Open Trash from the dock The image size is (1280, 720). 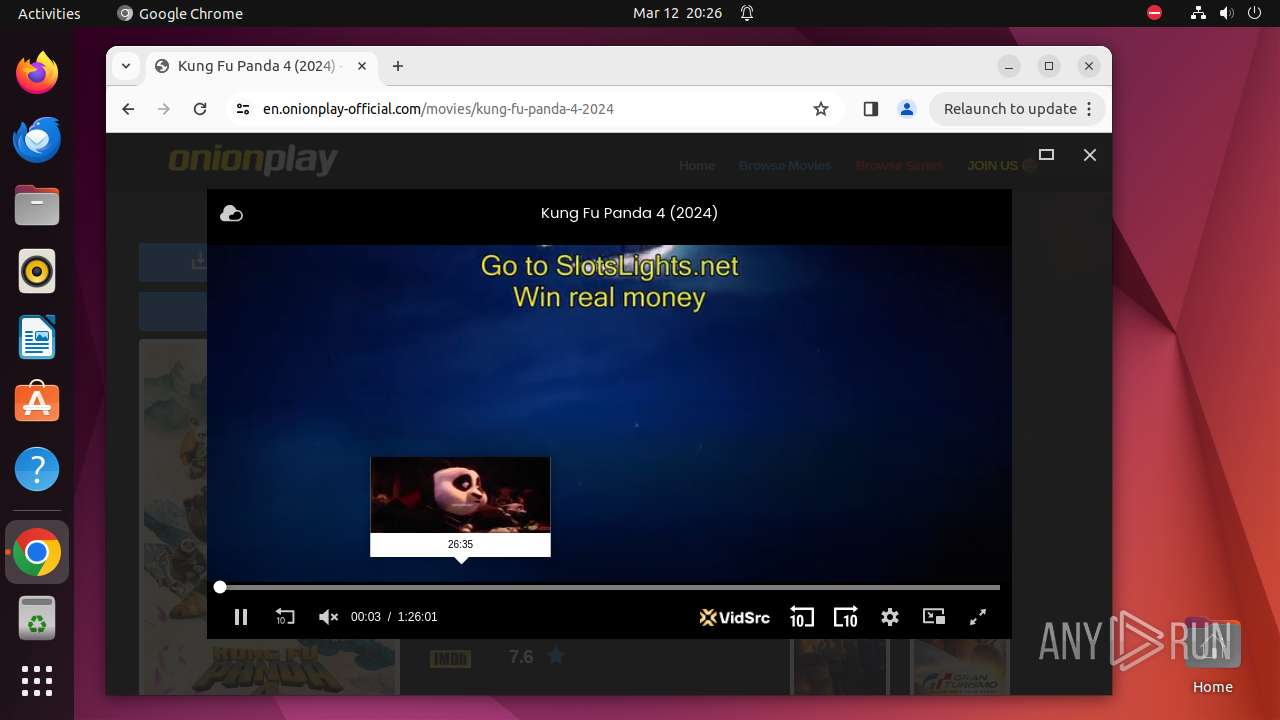tap(37, 618)
